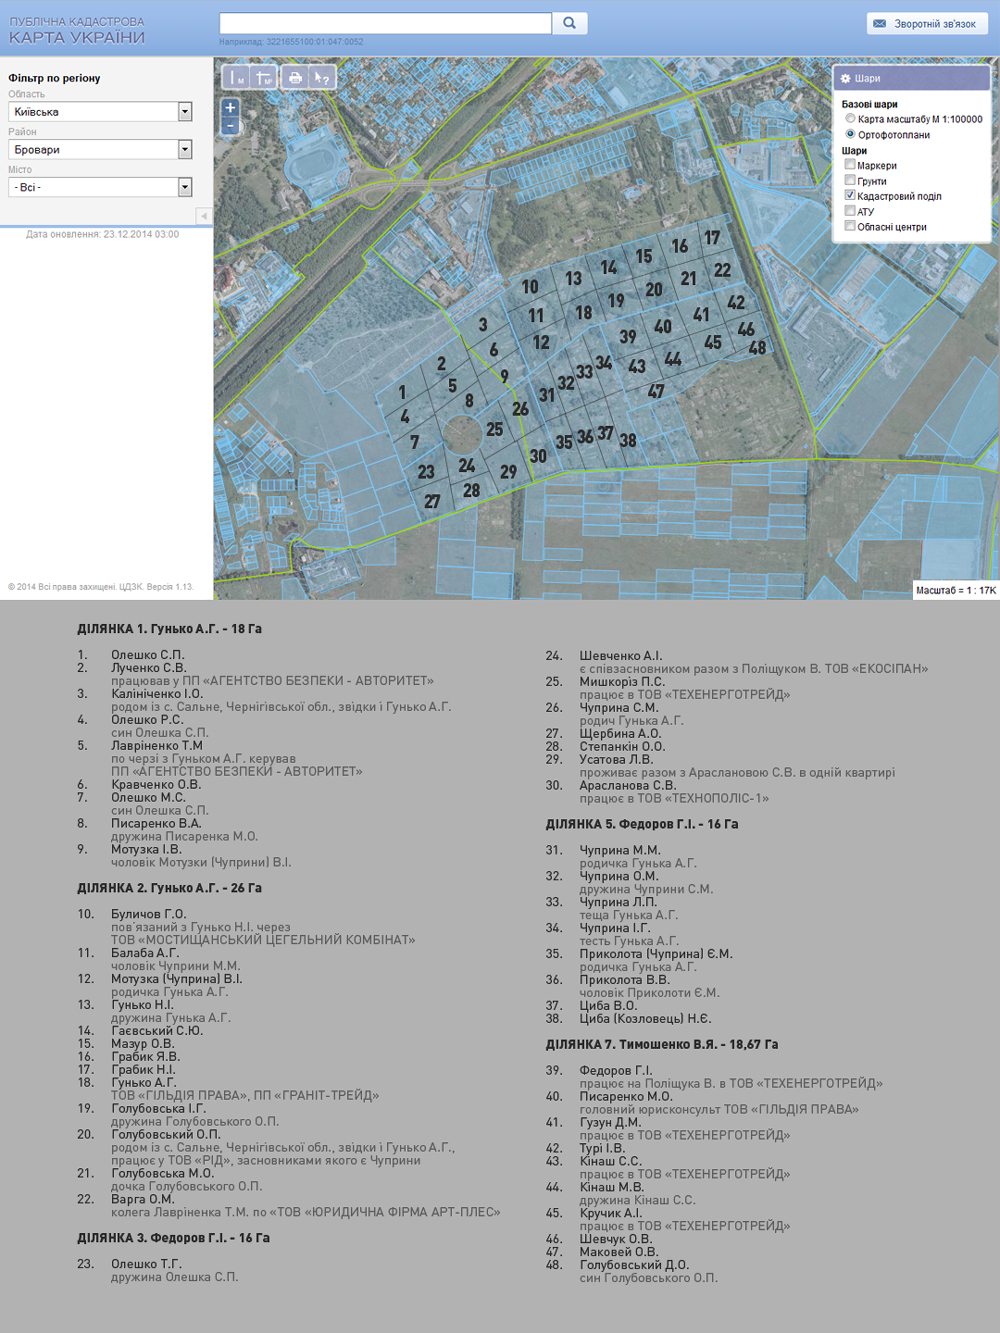Click the Дата оновлення 23.12.2014 text
This screenshot has width=1000, height=1333.
102,235
